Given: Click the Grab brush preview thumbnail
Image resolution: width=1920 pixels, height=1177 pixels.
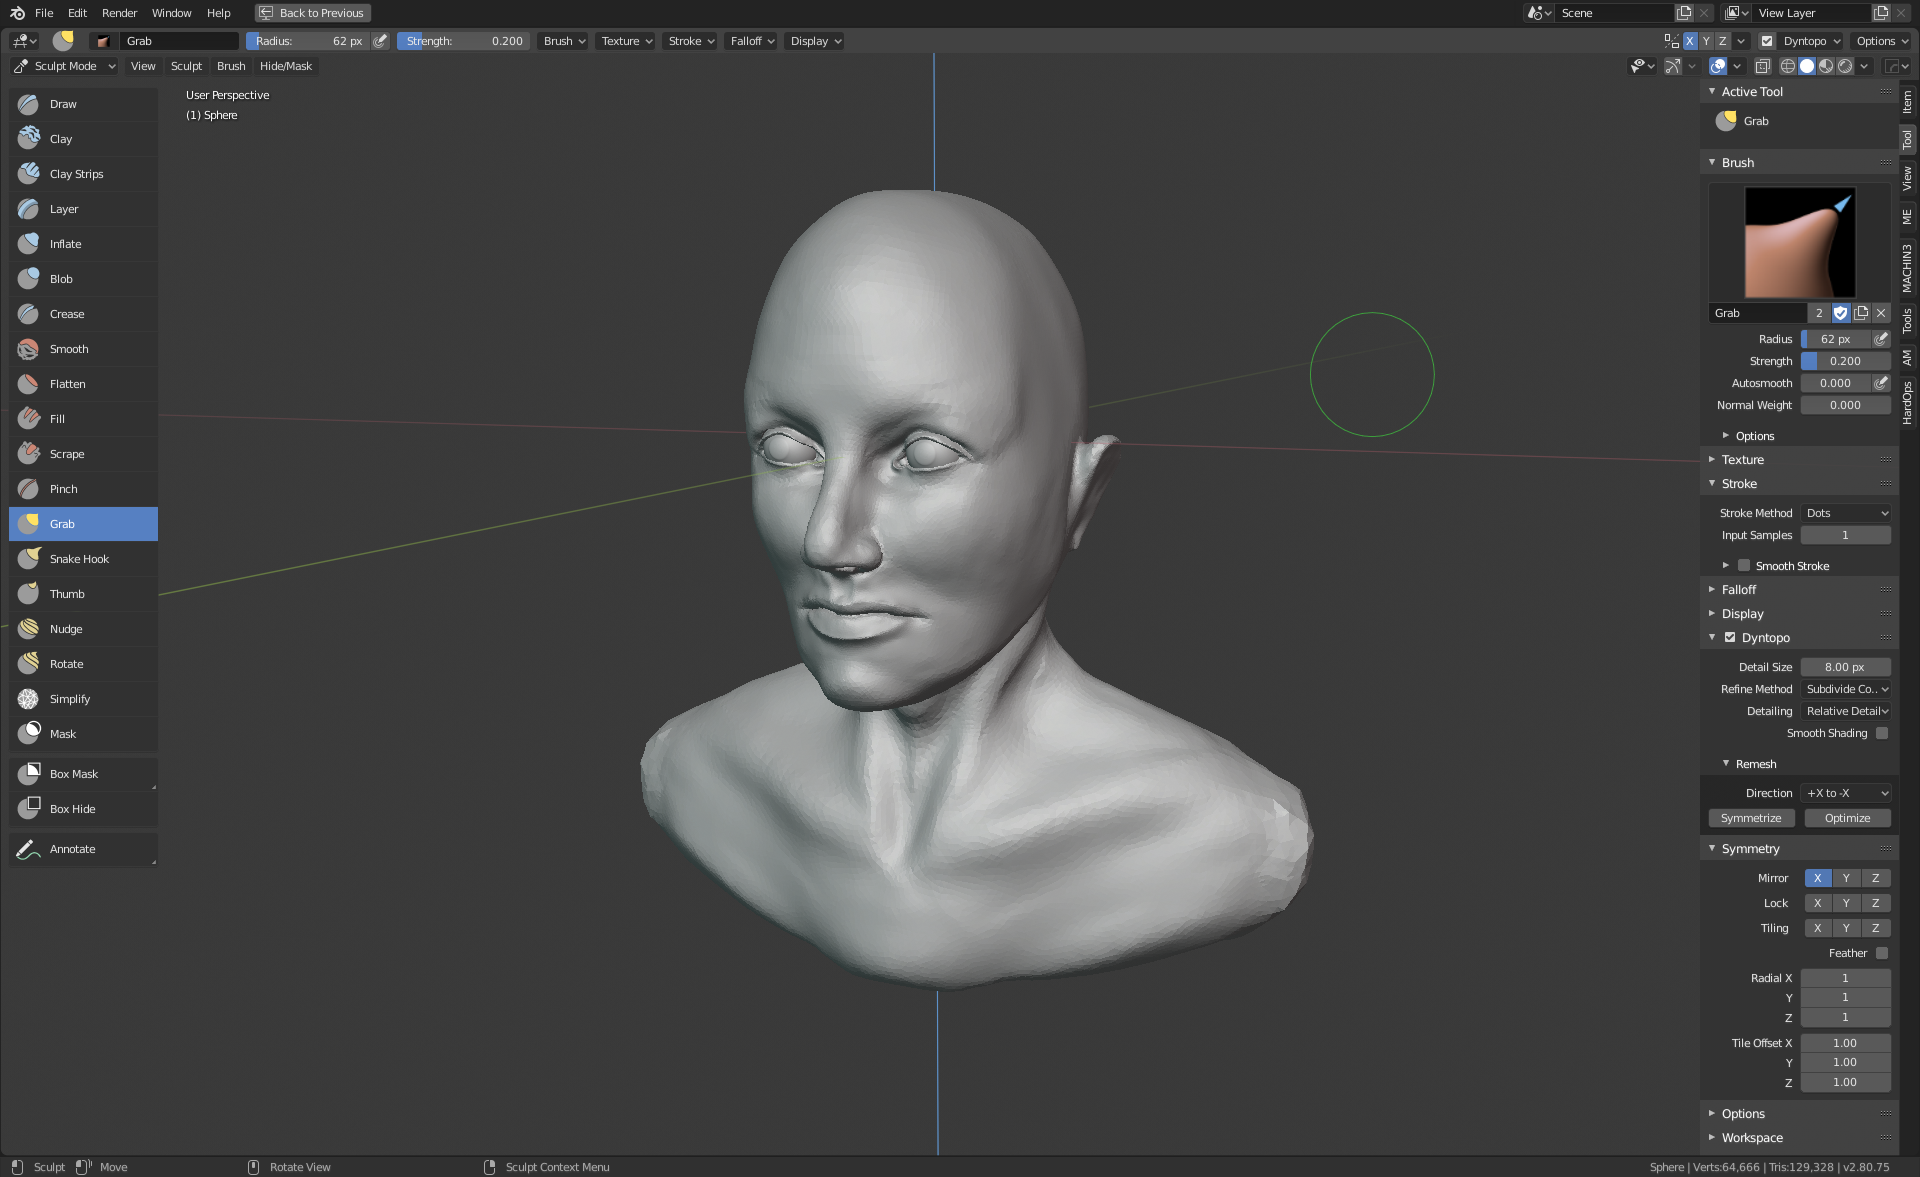Looking at the screenshot, I should (x=1799, y=243).
